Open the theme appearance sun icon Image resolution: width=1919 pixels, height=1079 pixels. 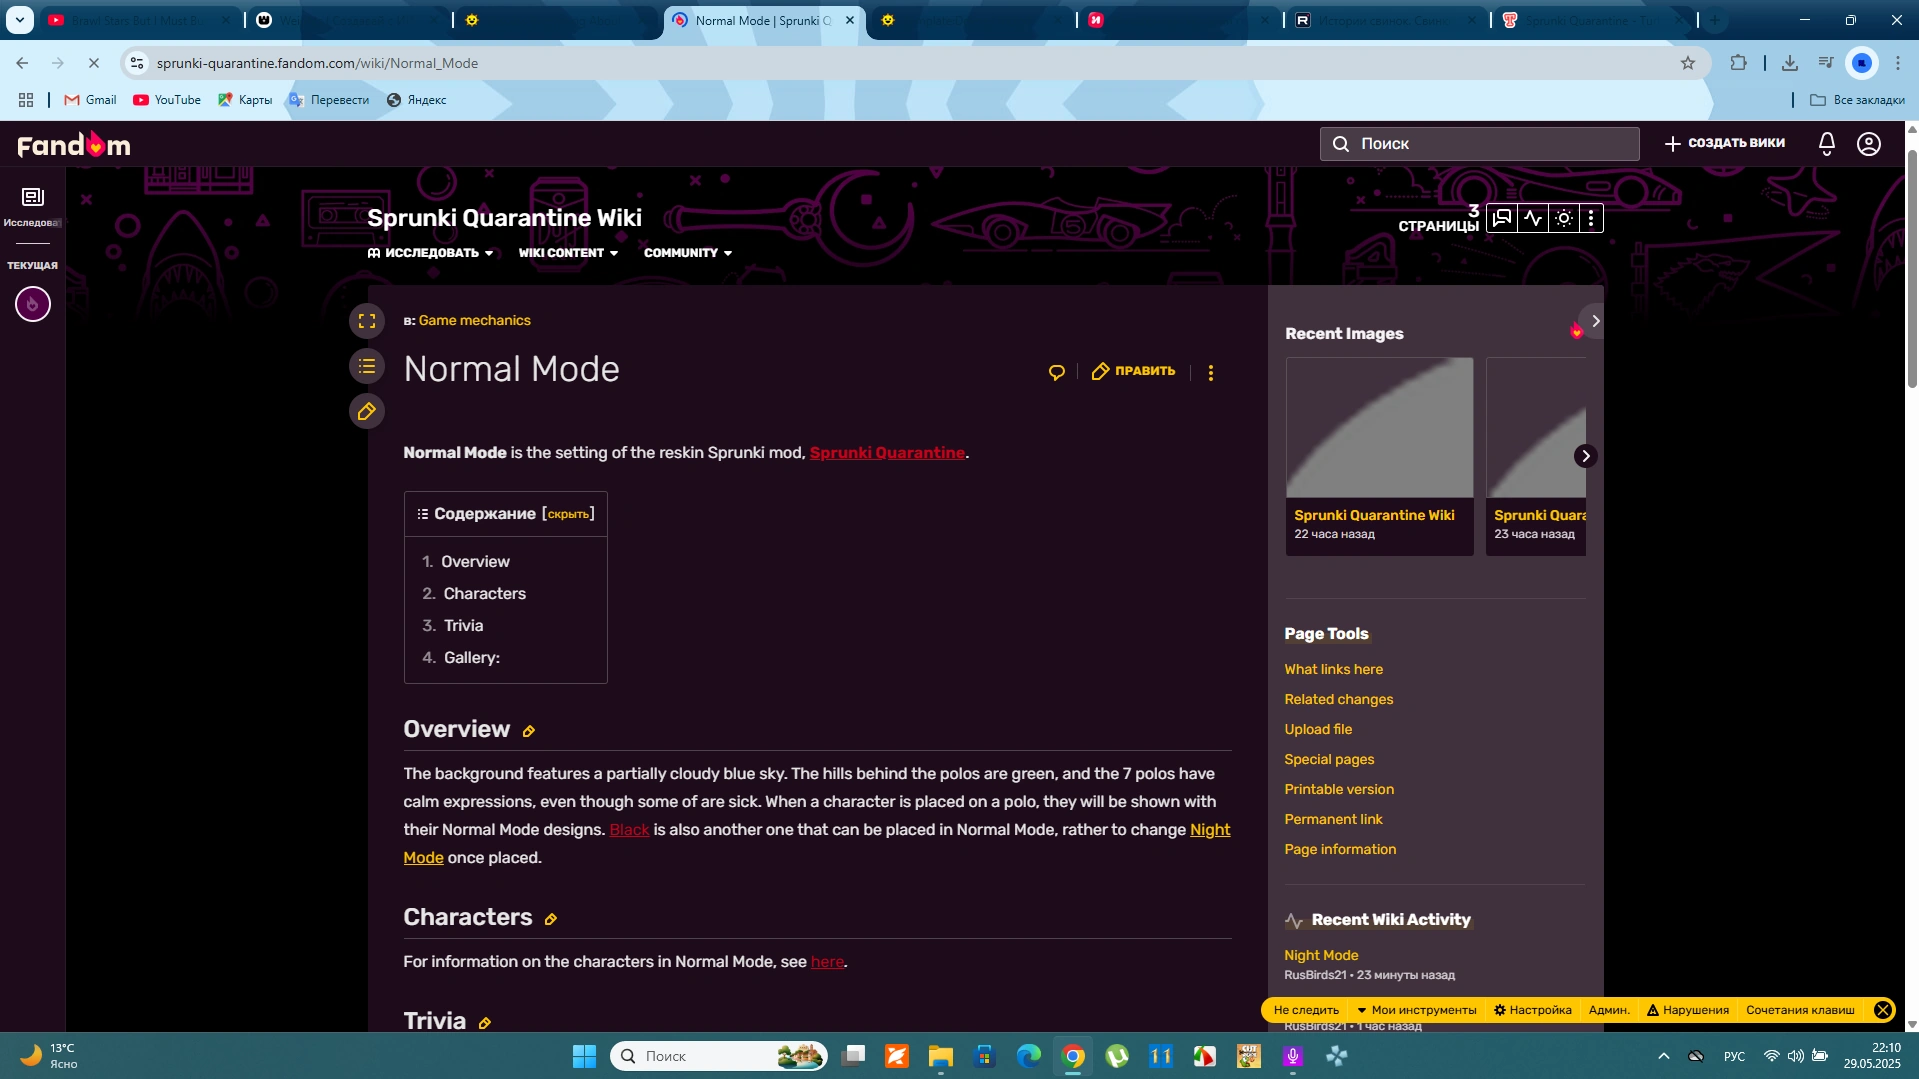(1562, 217)
